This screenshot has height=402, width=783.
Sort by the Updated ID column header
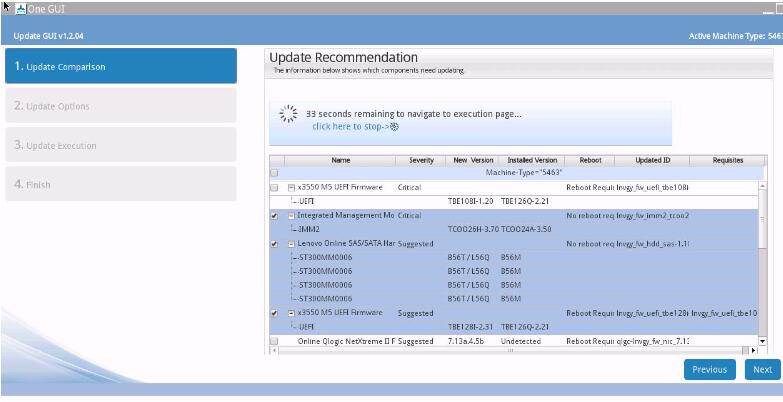click(x=652, y=160)
